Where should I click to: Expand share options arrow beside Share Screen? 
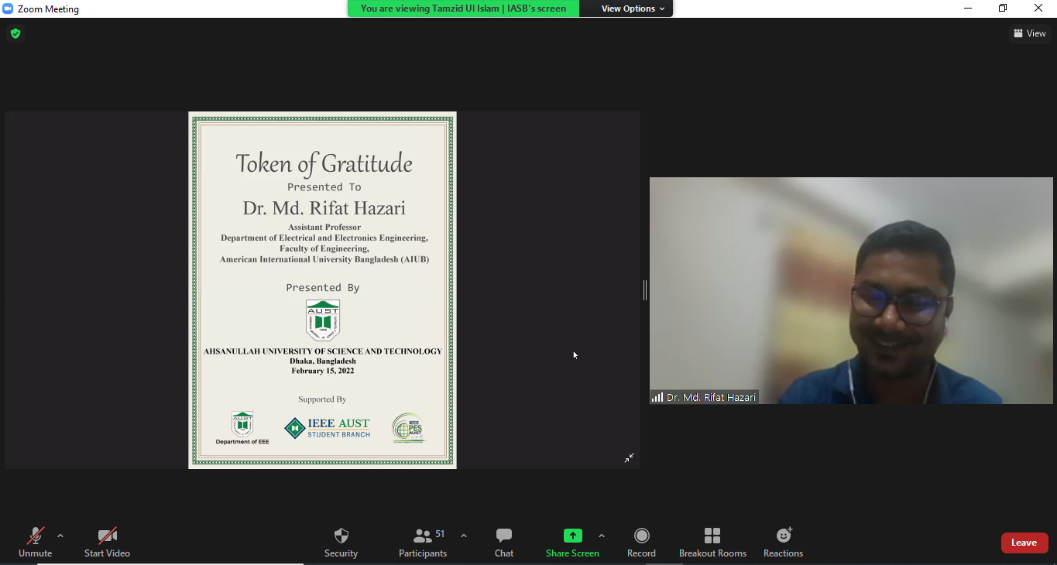pyautogui.click(x=601, y=536)
